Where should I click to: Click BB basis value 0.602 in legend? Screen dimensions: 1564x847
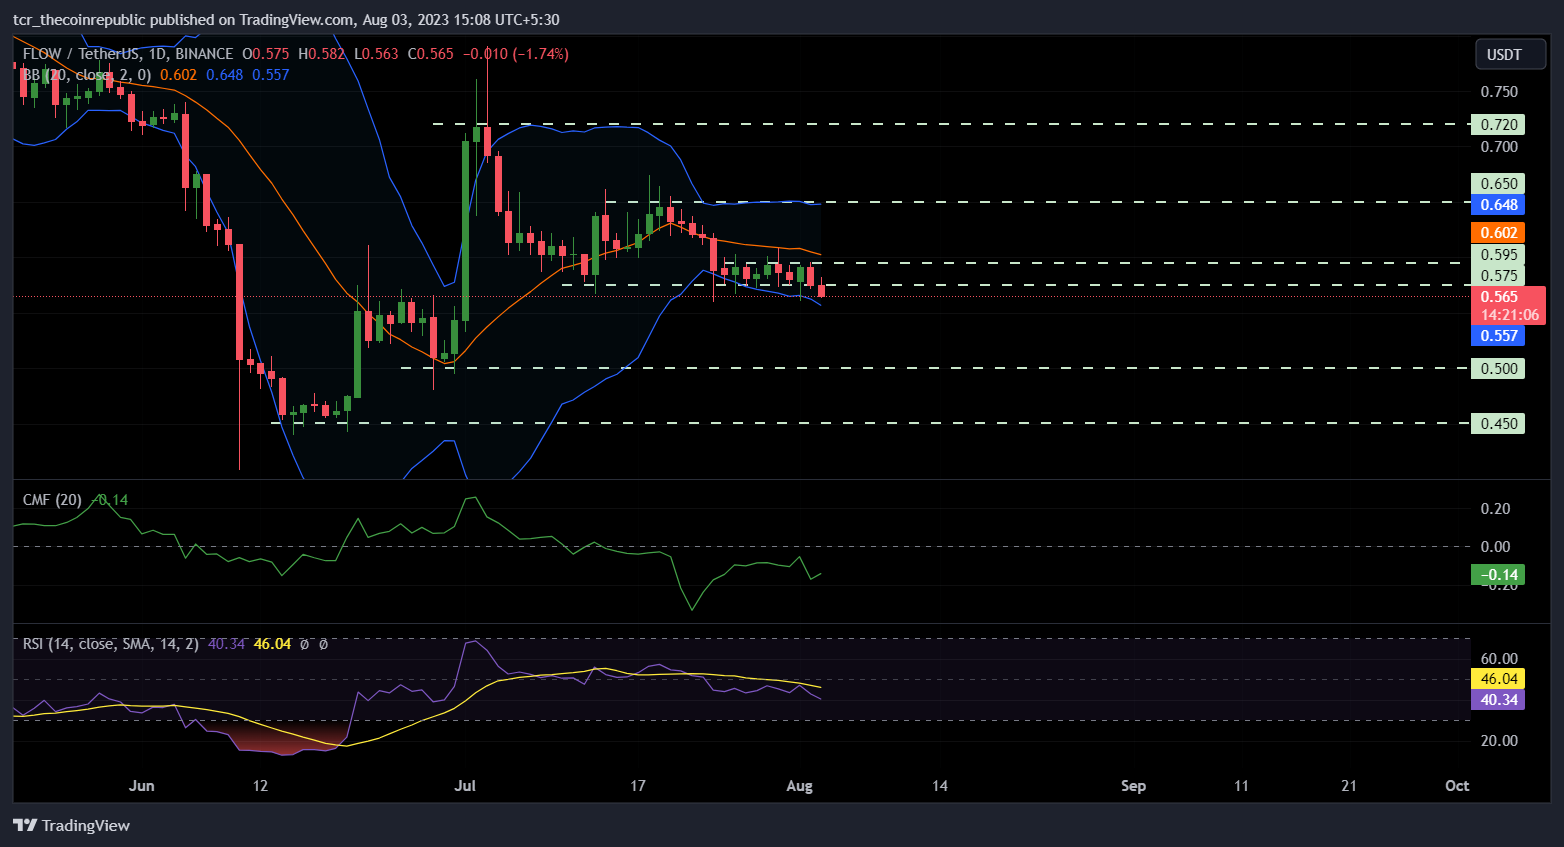[179, 75]
